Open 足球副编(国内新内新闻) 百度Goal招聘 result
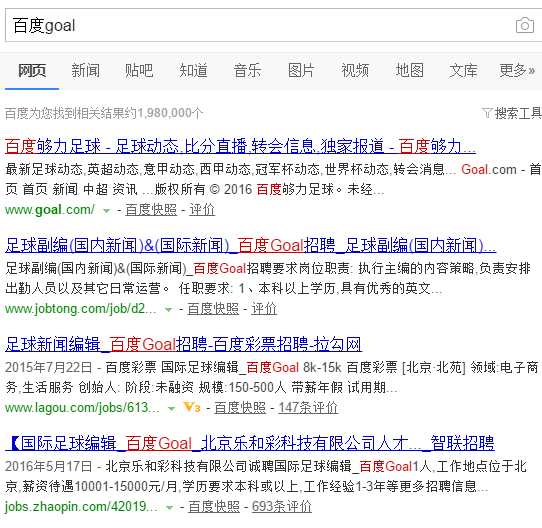 point(251,245)
